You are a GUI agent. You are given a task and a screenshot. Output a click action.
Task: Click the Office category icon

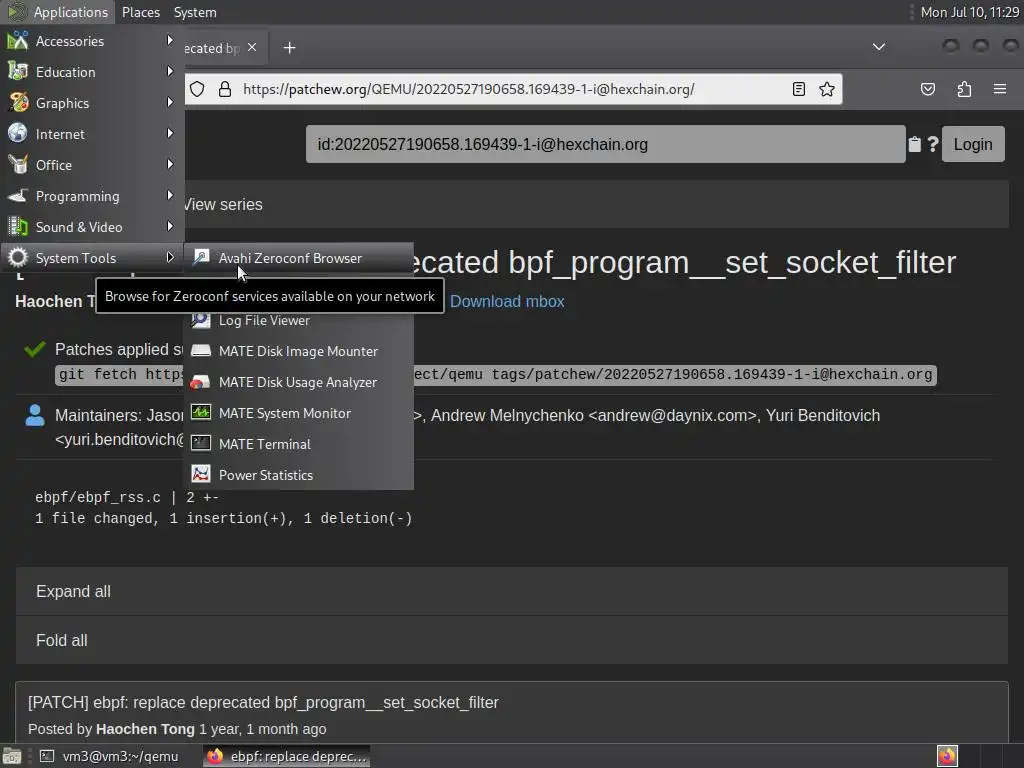pyautogui.click(x=18, y=165)
